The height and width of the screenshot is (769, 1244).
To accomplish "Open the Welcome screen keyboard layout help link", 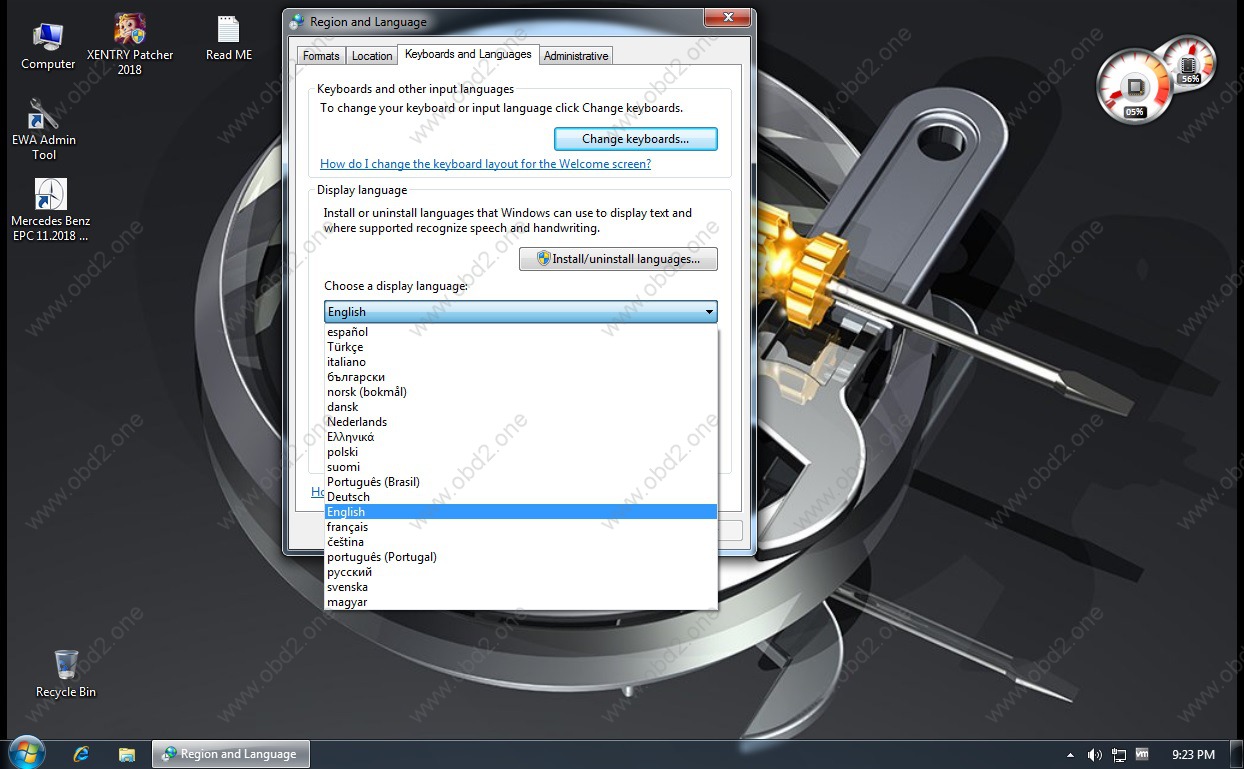I will point(485,164).
